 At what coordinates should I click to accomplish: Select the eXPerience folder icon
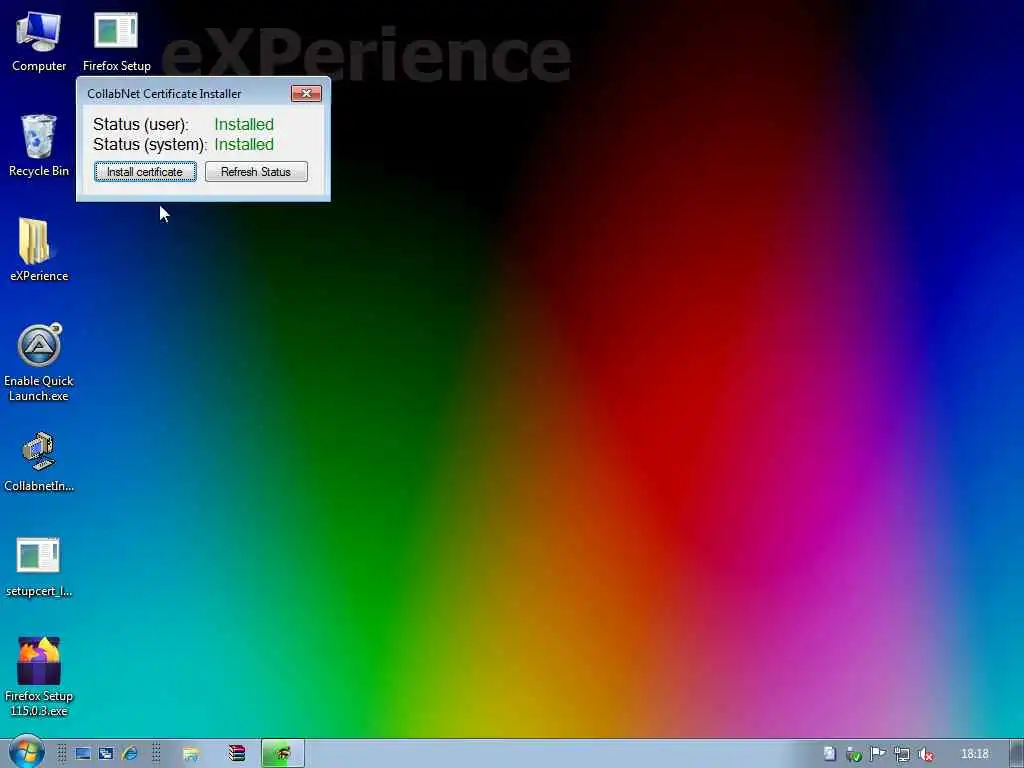39,250
